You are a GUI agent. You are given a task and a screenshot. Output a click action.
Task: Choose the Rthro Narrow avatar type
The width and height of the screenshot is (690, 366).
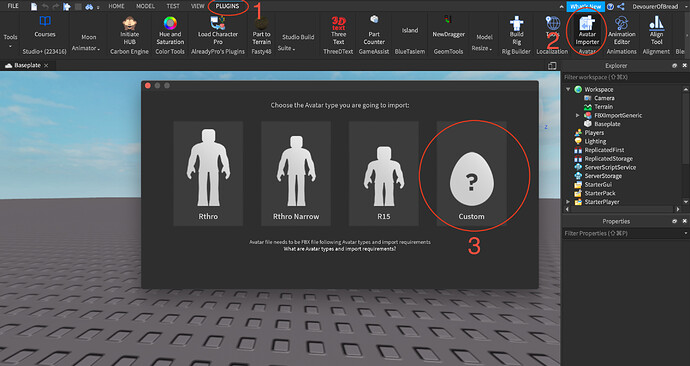click(296, 174)
